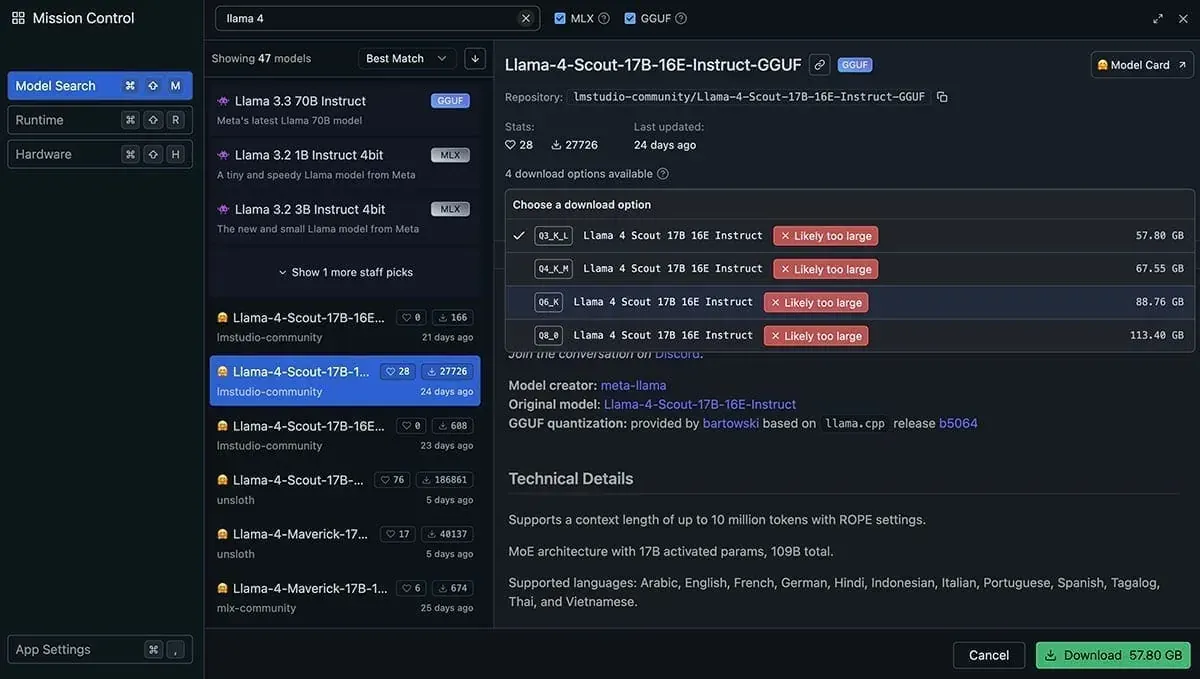
Task: Click Likely too large tag on Q8_0 row
Action: coord(816,336)
